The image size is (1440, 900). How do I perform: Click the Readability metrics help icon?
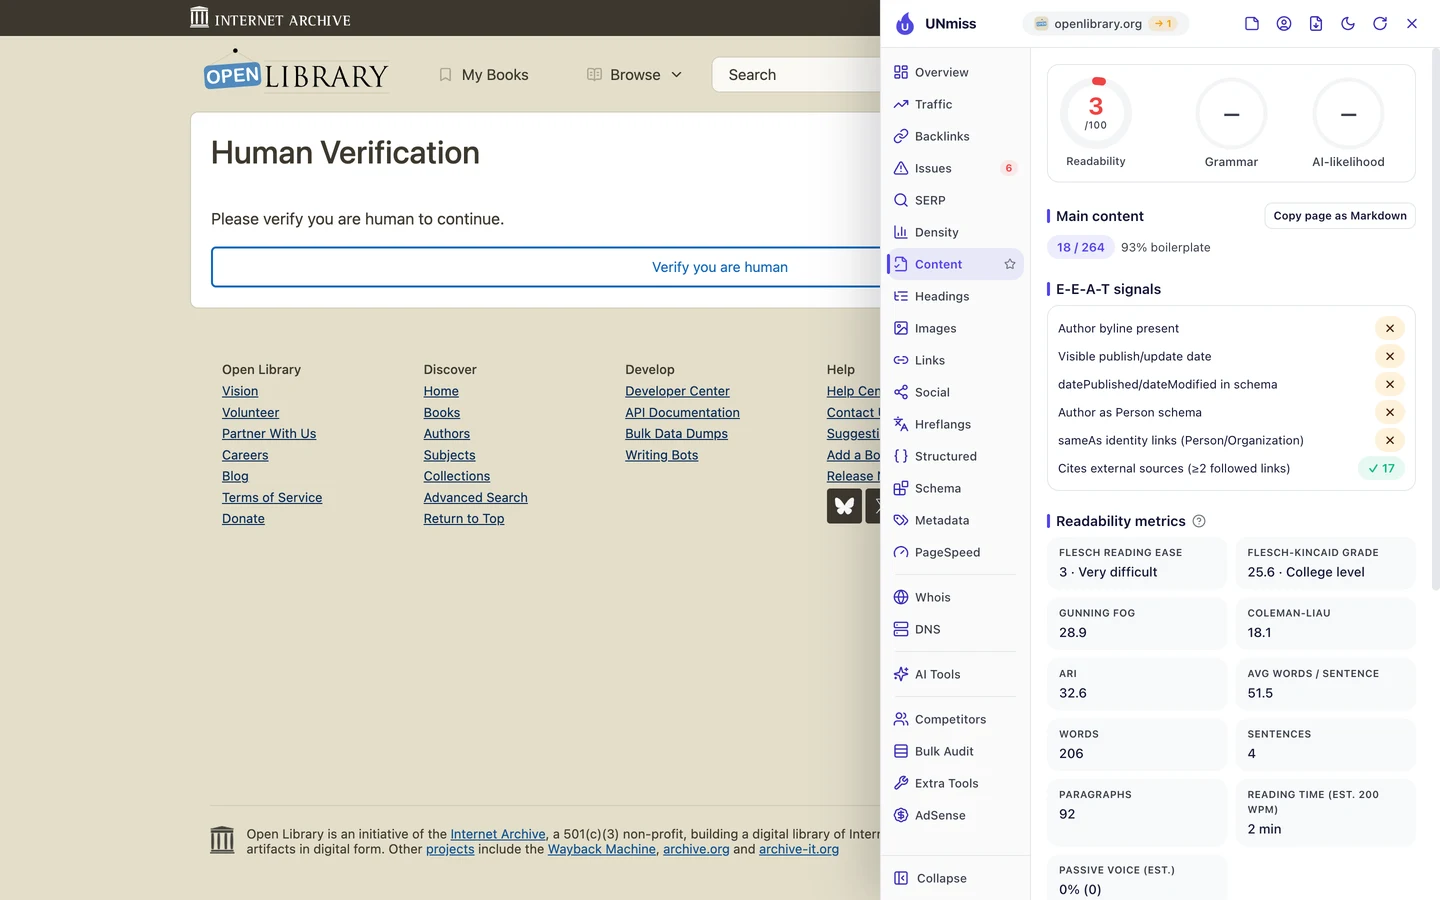(1199, 521)
